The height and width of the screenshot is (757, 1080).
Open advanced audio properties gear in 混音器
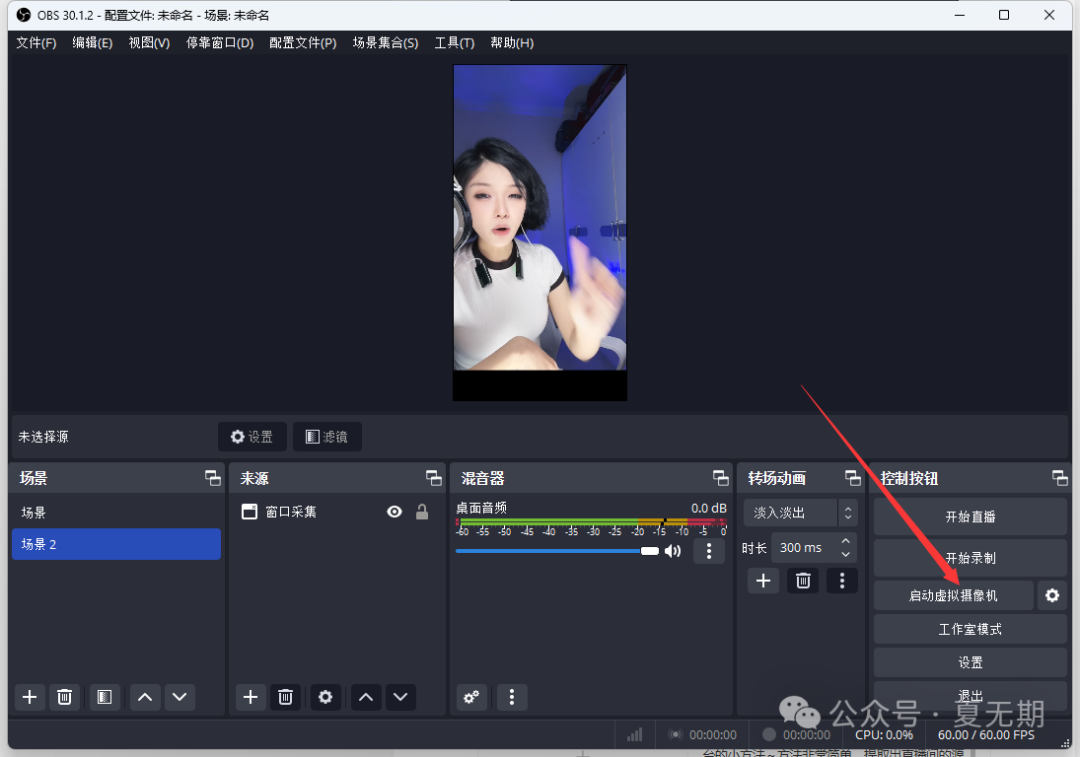[x=472, y=697]
